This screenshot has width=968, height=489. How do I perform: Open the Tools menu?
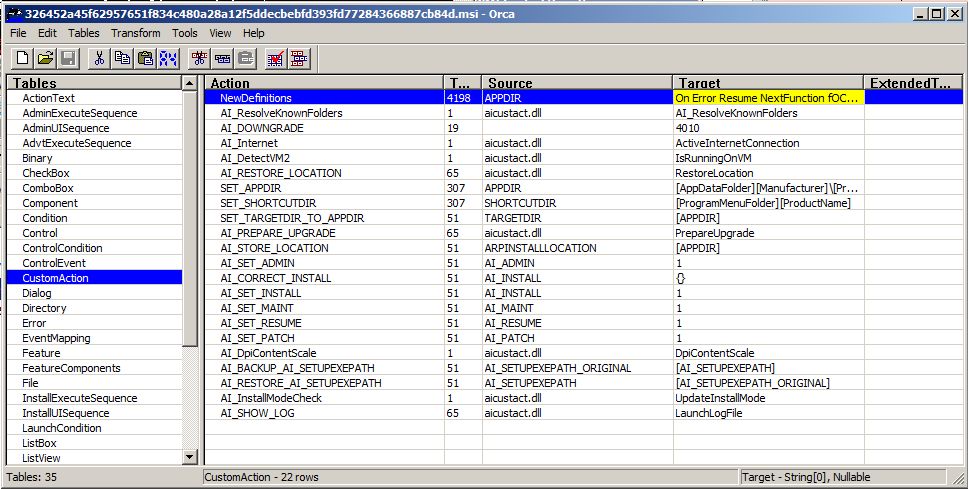click(185, 33)
